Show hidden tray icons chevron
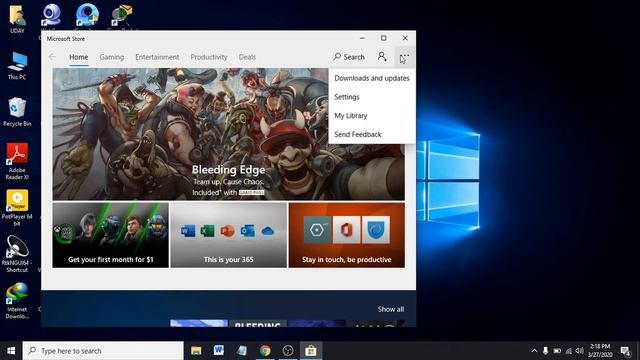Viewport: 640px width, 360px height. [534, 351]
